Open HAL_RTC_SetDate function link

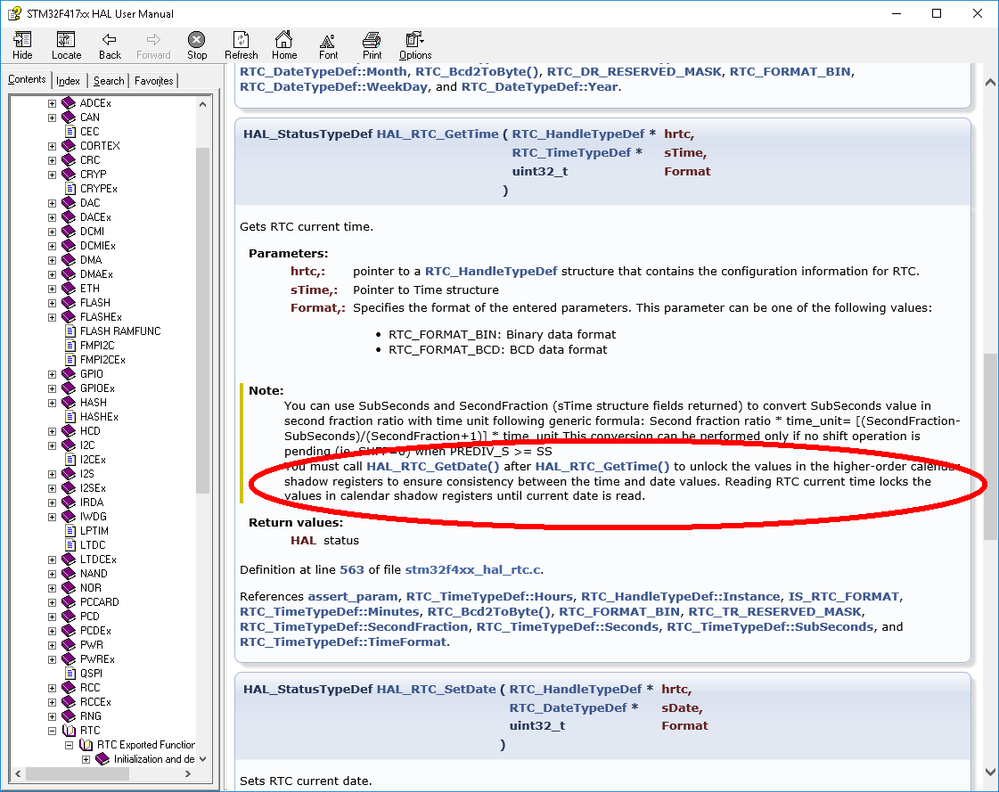436,689
